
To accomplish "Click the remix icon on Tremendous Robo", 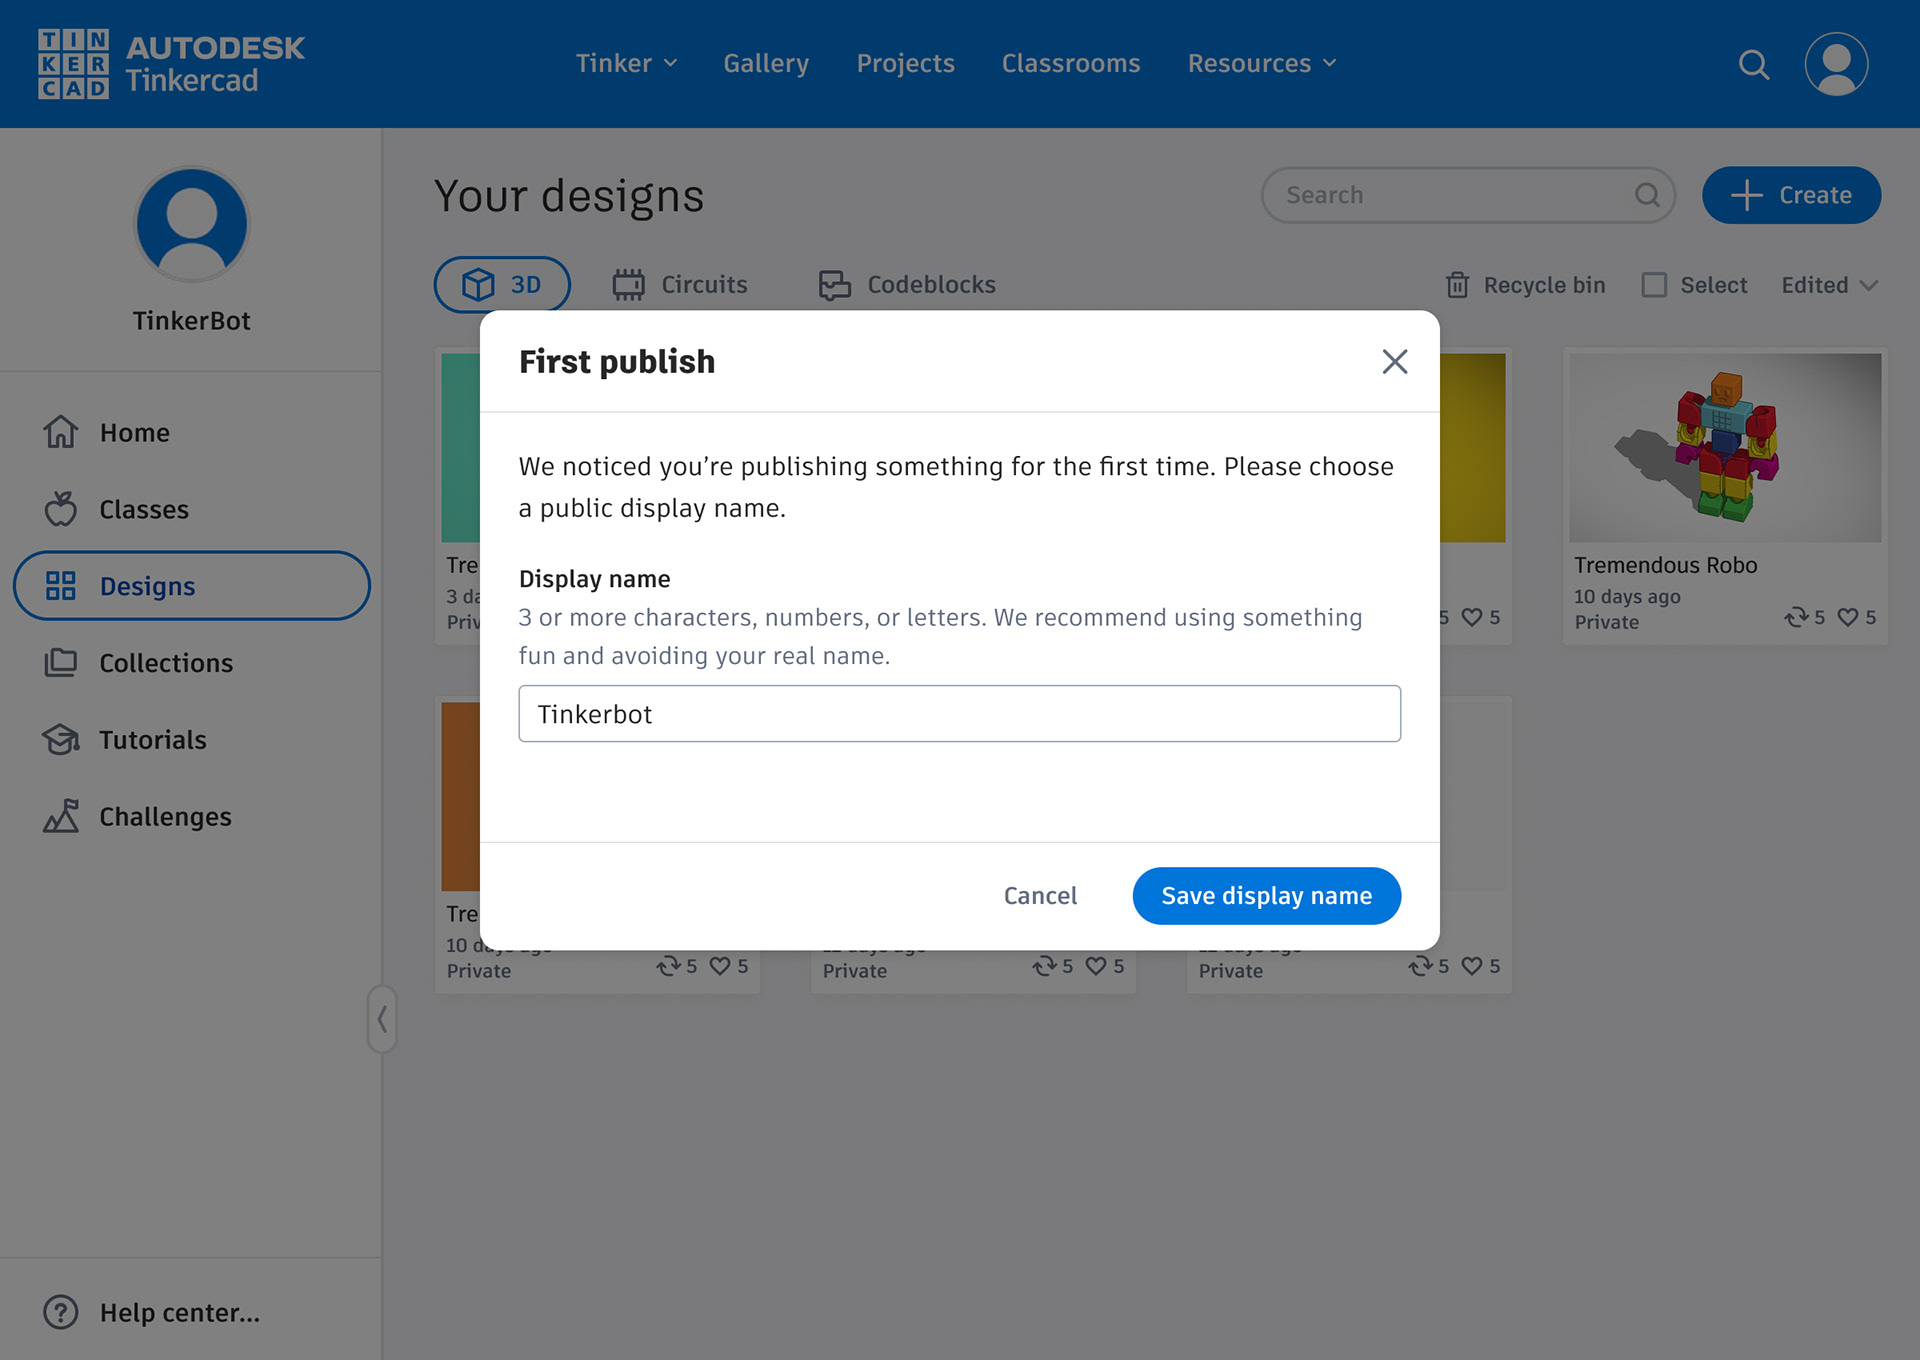I will (x=1796, y=617).
